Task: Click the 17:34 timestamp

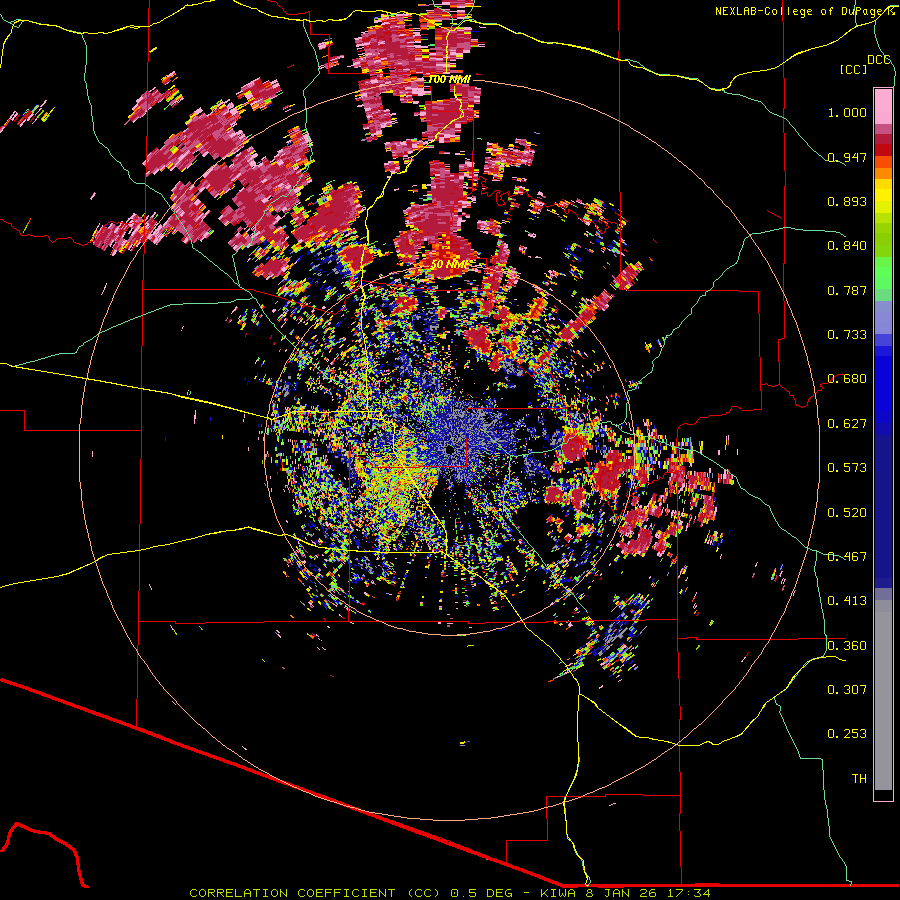Action: tap(689, 893)
